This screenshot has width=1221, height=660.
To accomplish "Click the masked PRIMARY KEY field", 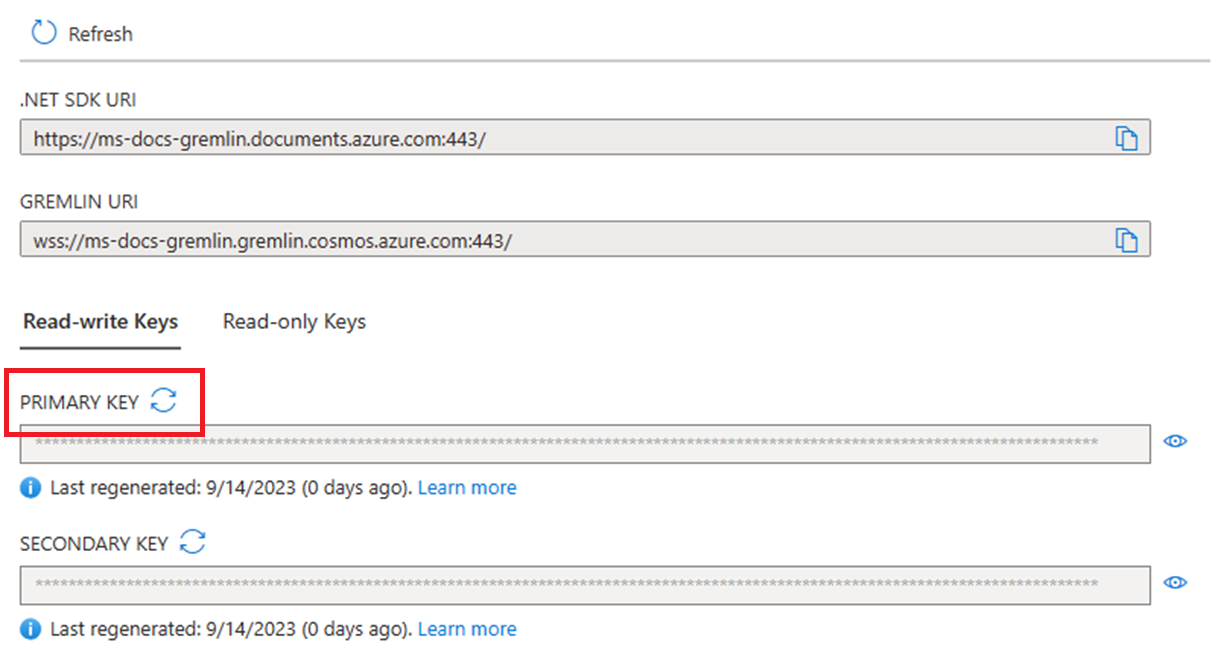I will pyautogui.click(x=585, y=443).
